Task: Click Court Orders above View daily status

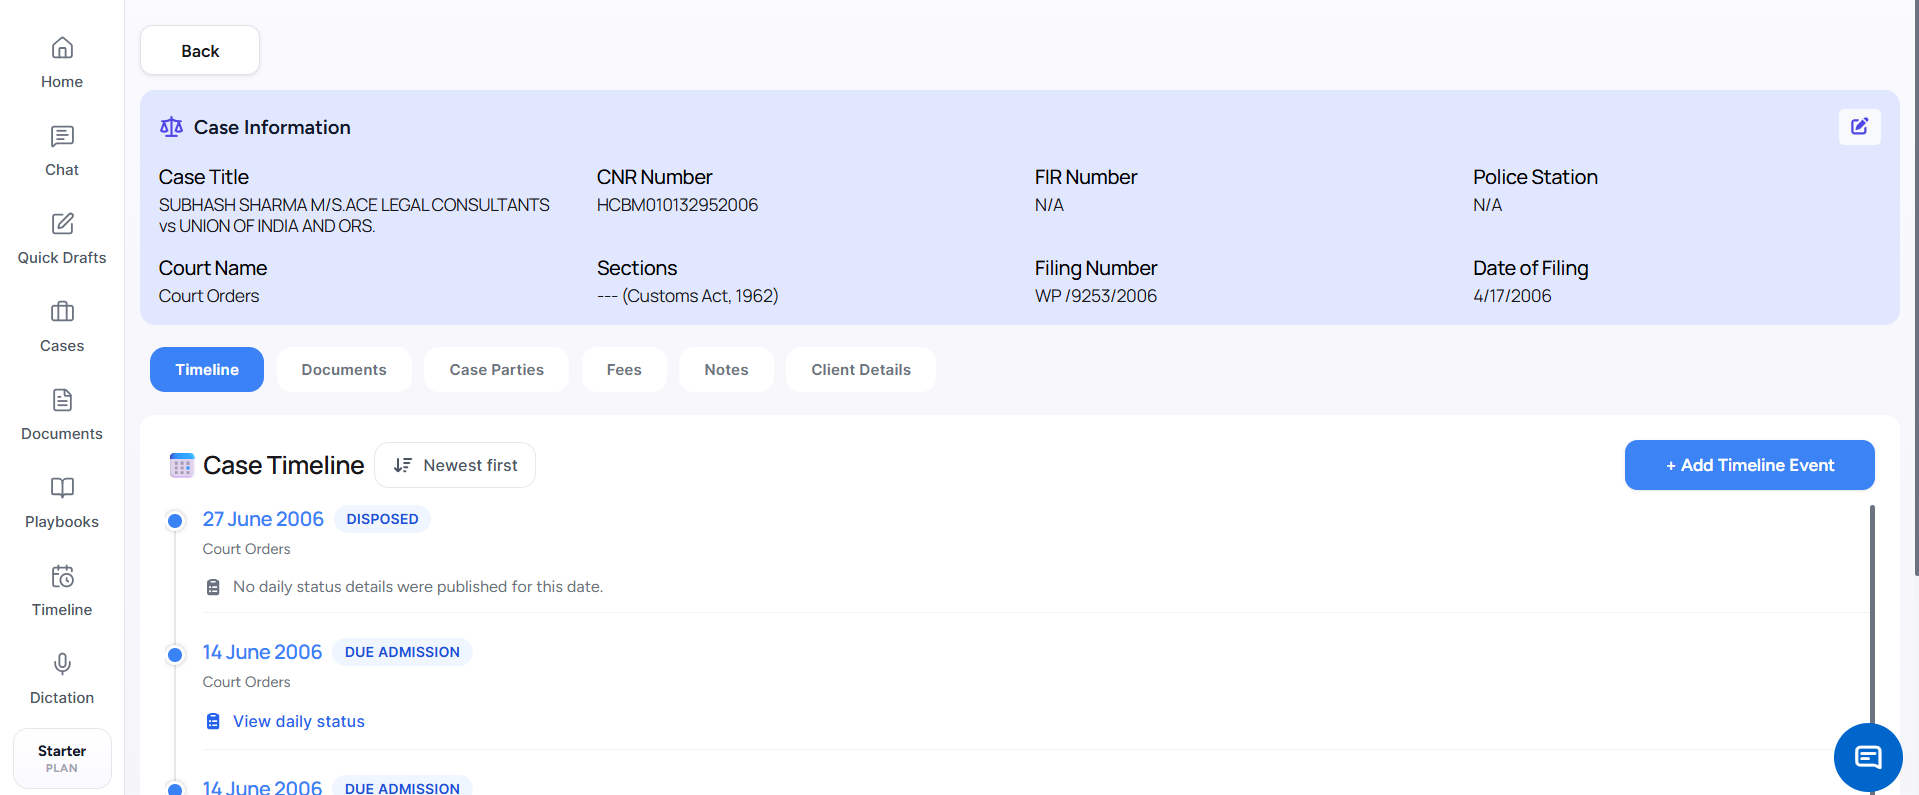Action: click(x=246, y=682)
